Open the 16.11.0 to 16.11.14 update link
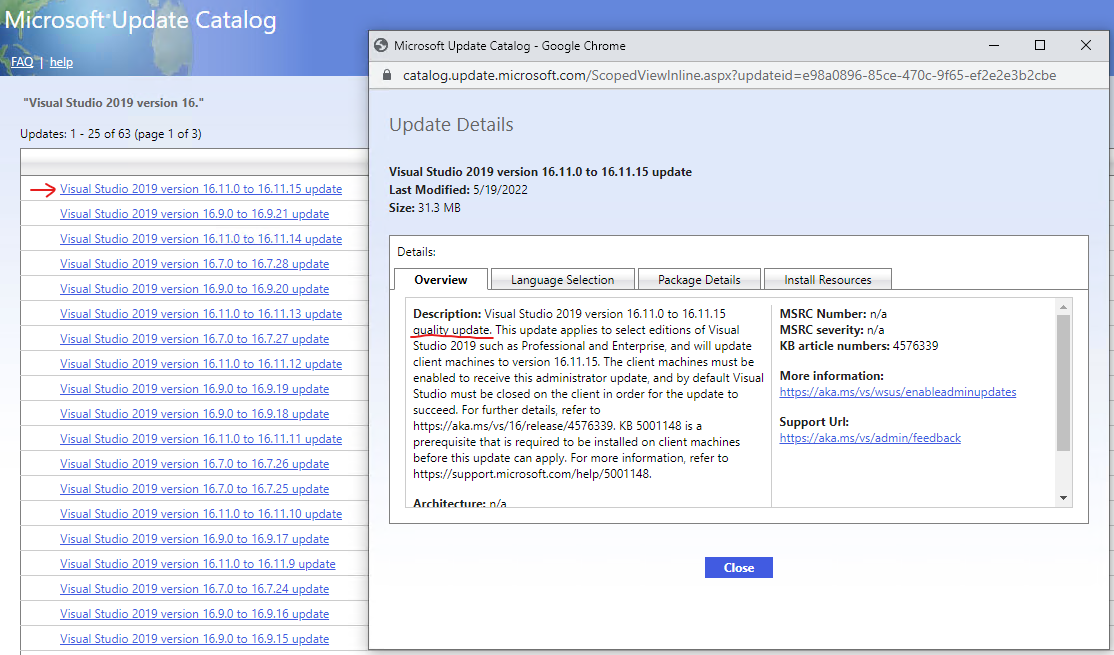 click(x=201, y=239)
